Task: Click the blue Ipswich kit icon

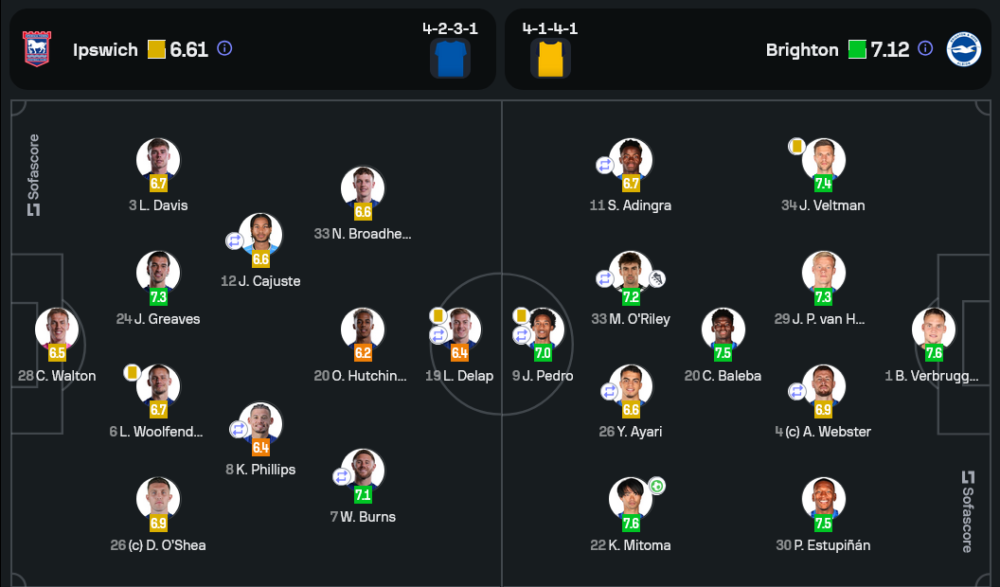Action: [x=451, y=59]
